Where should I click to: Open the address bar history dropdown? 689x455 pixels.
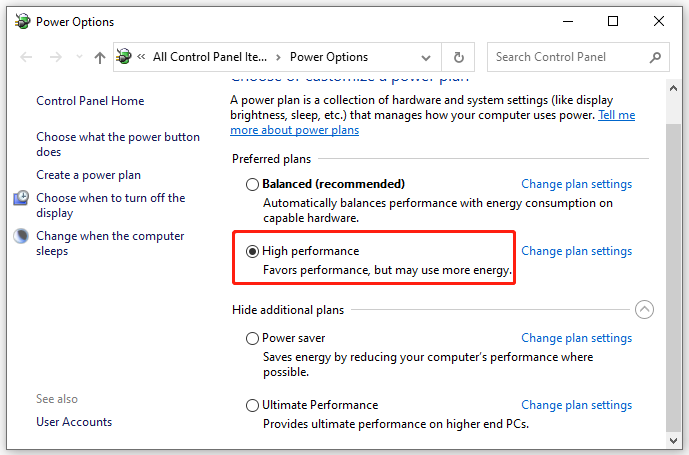point(425,58)
